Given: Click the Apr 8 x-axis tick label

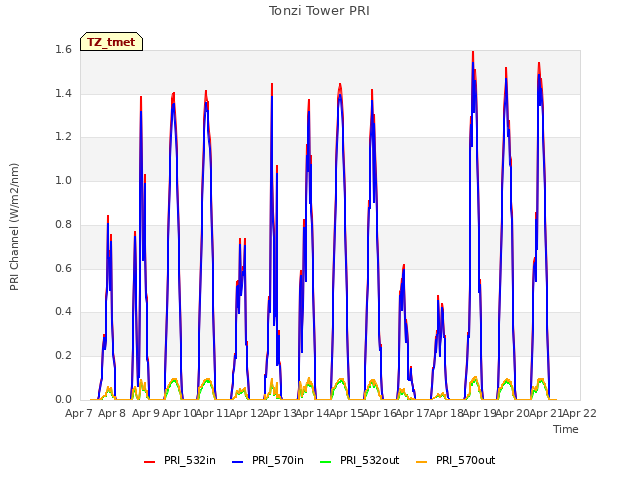Looking at the screenshot, I should coord(112,413).
